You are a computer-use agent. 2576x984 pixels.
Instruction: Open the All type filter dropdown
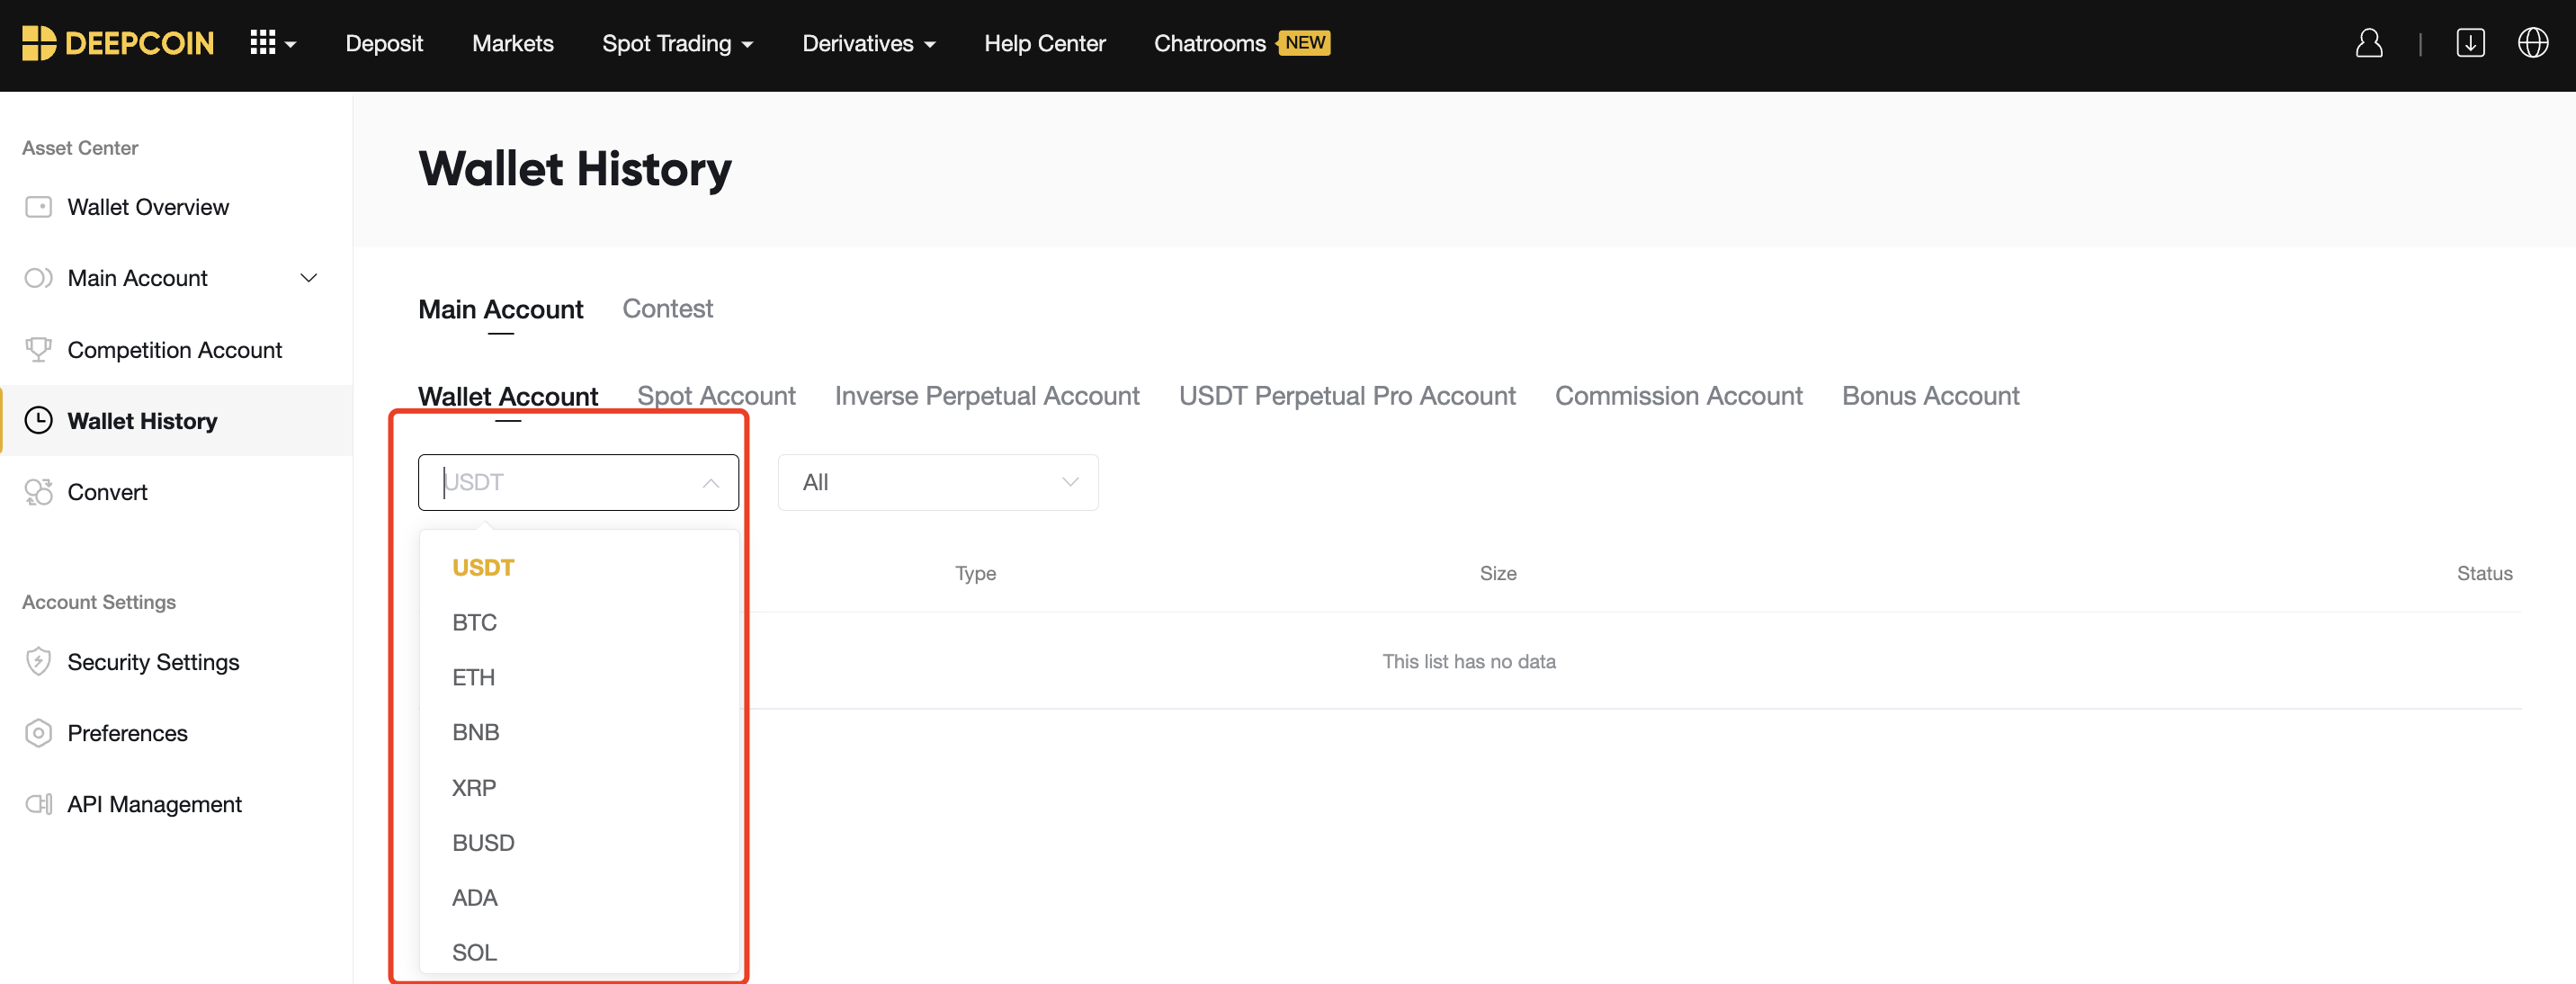938,482
